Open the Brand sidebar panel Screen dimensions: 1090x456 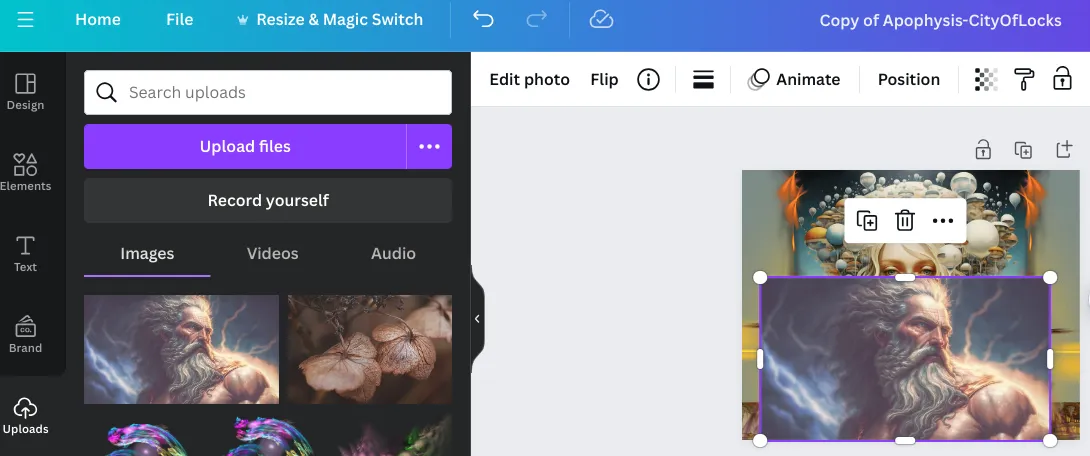coord(26,334)
